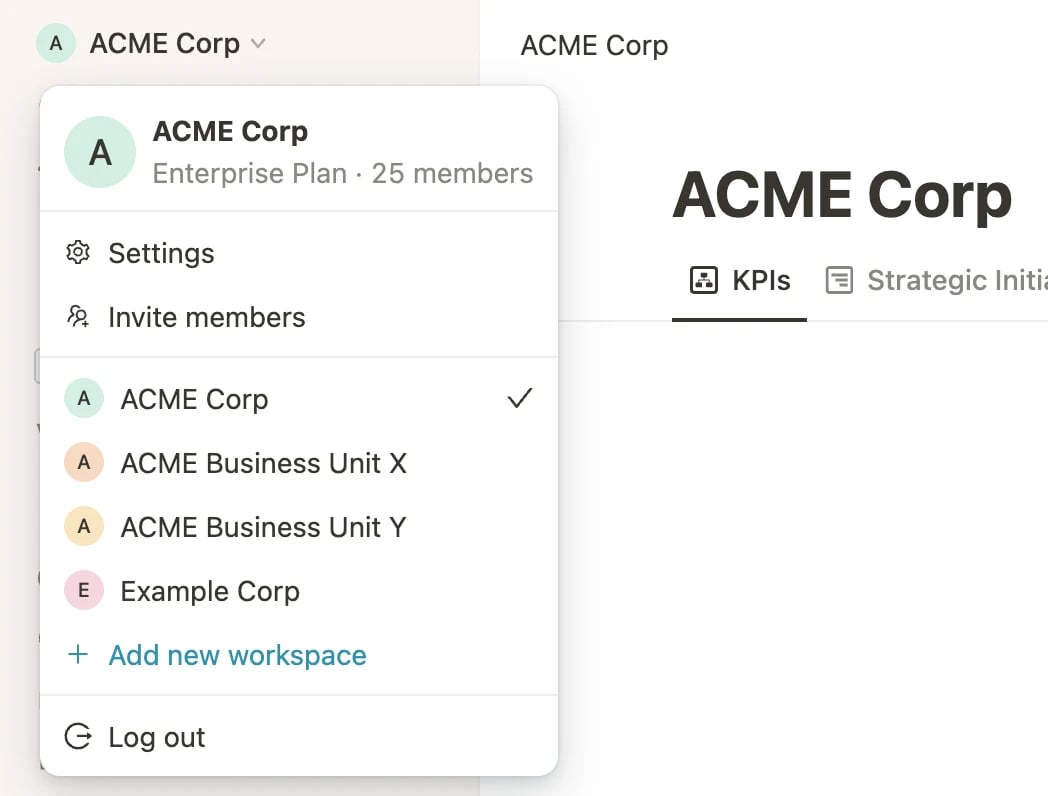Click the pink E avatar for Example Corp
The image size is (1048, 796).
84,590
